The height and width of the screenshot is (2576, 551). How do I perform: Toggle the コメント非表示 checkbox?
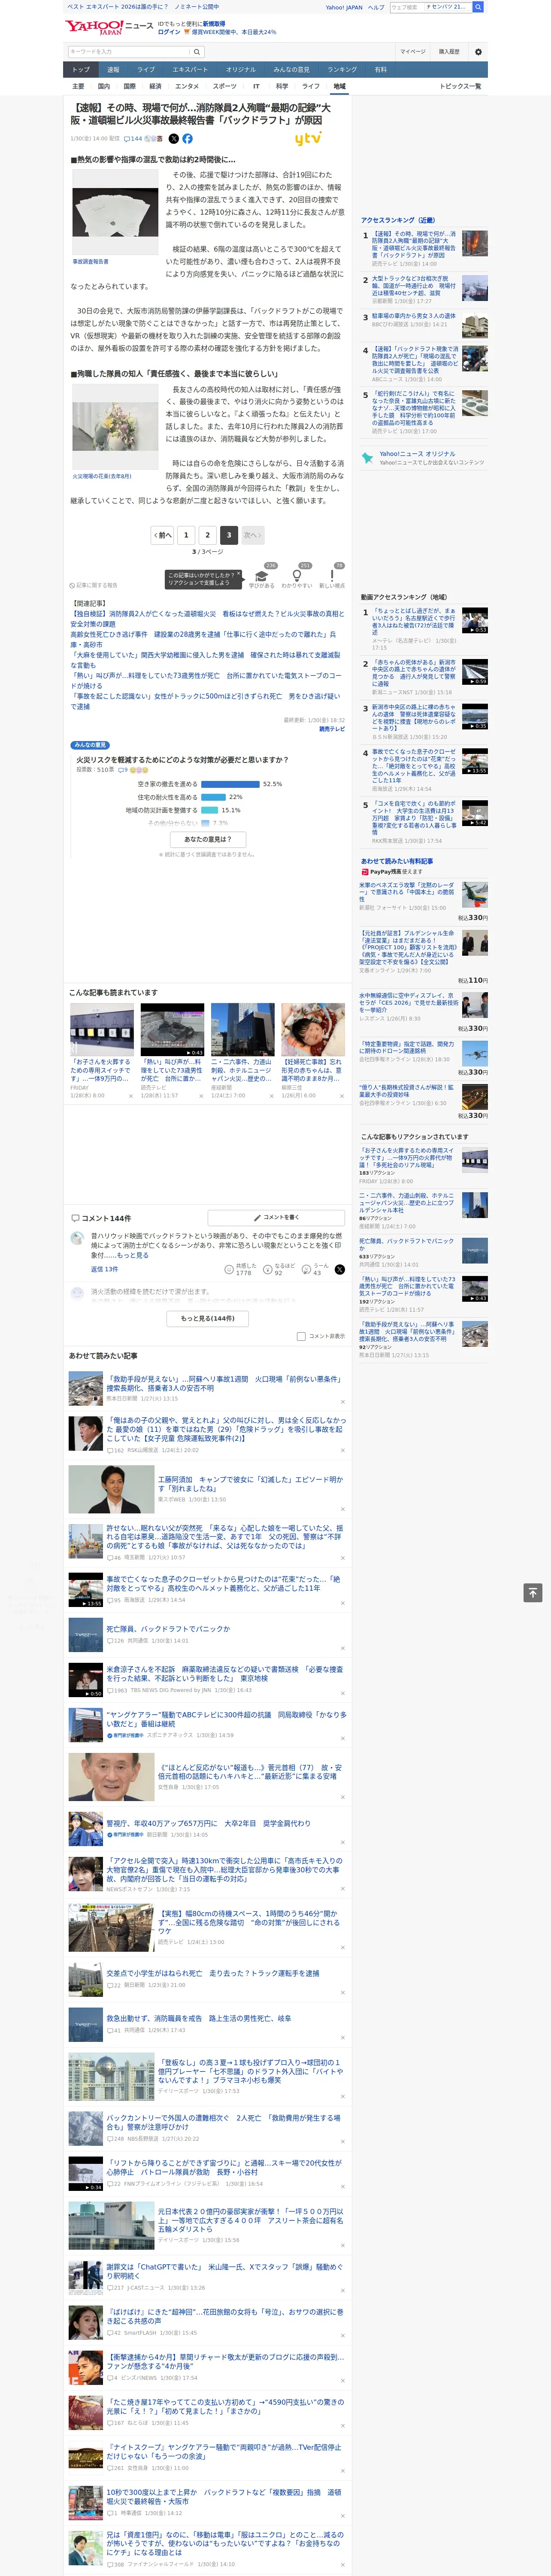point(301,1336)
